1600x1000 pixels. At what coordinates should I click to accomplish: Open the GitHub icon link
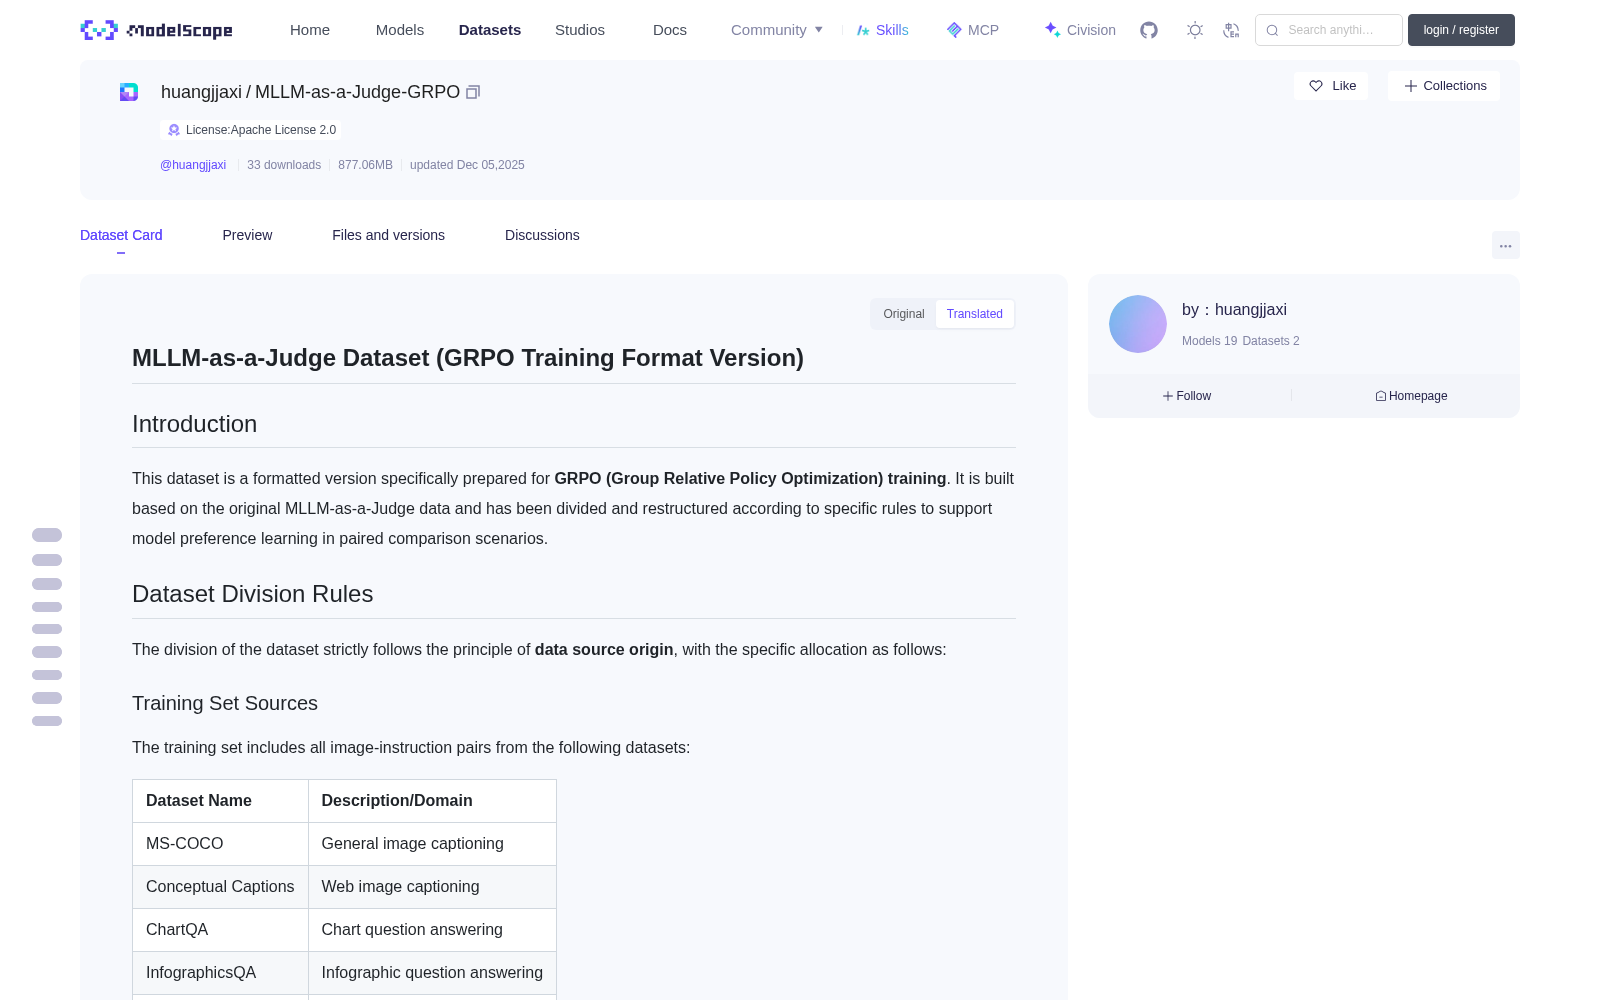[1149, 30]
